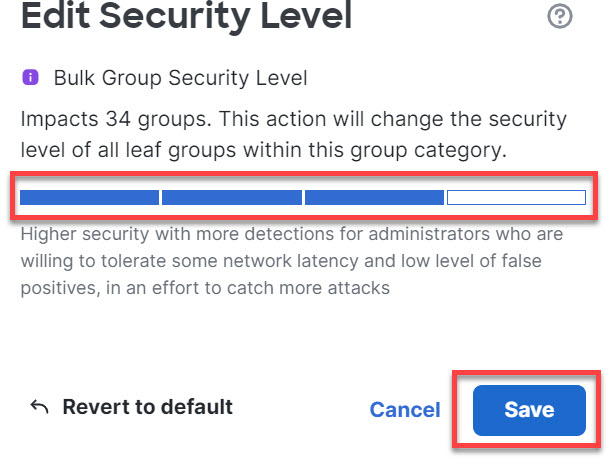Screen dimensions: 608x460
Task: Click the 'positives, in an effort' description line
Action: 205,288
